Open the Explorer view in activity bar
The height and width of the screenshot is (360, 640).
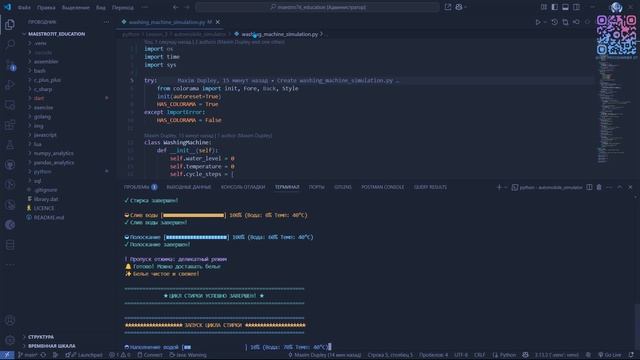point(10,25)
